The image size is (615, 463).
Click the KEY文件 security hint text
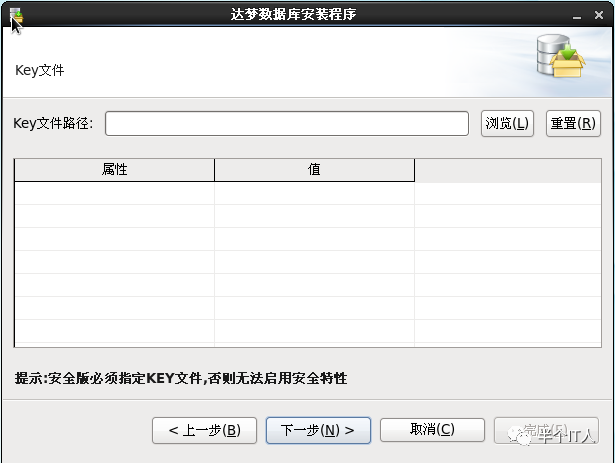pos(181,379)
